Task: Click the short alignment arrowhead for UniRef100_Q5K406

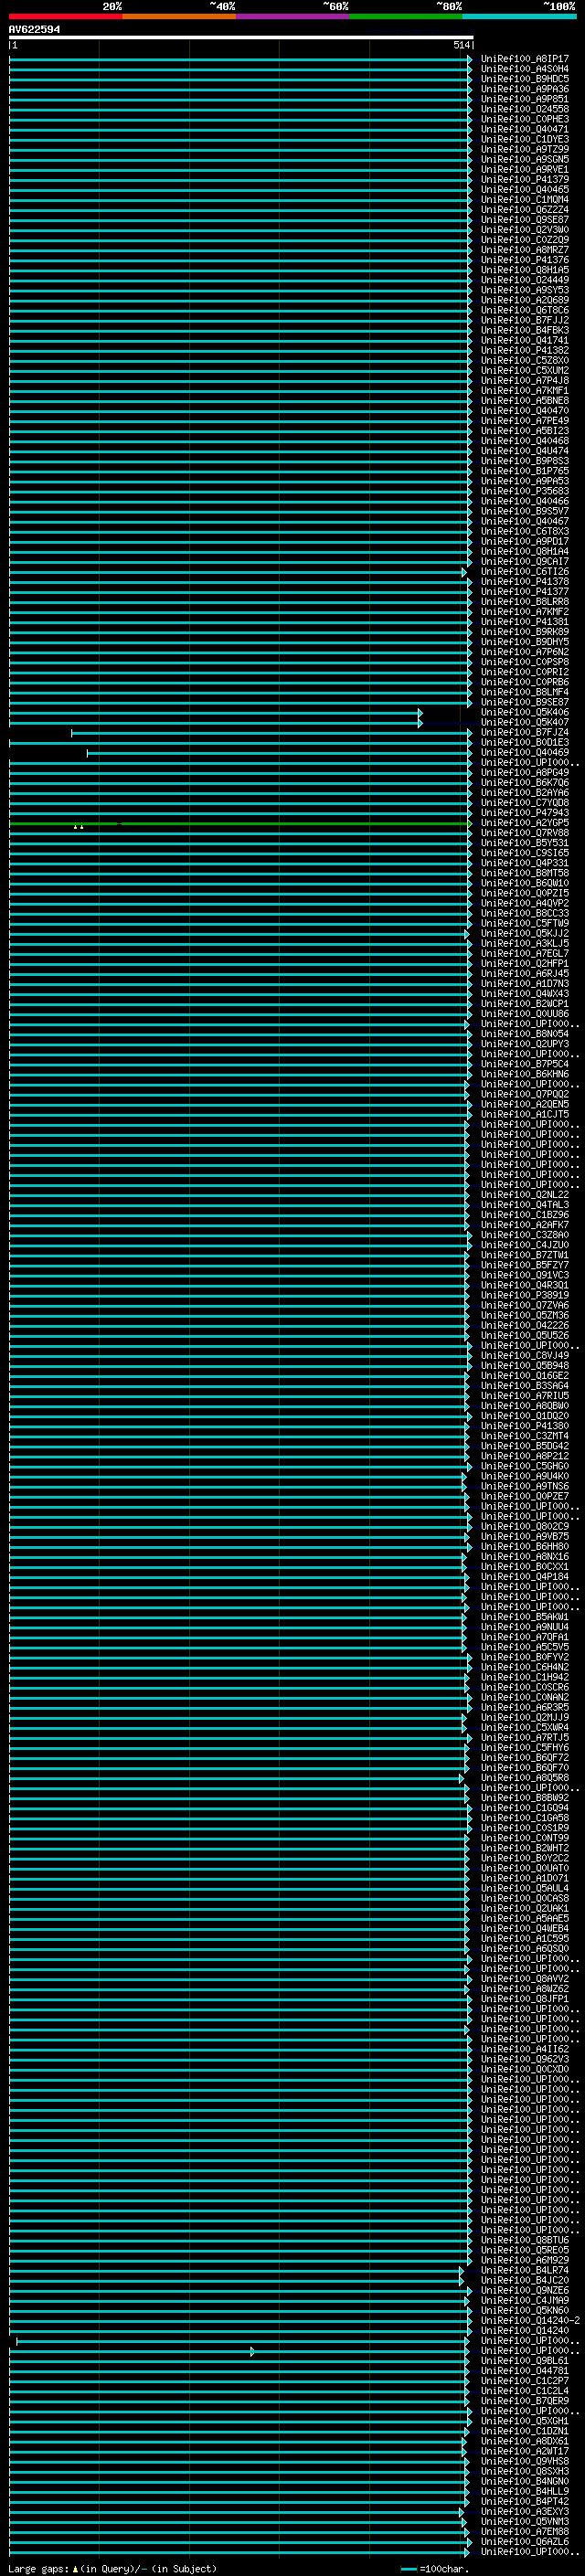Action: coord(420,713)
